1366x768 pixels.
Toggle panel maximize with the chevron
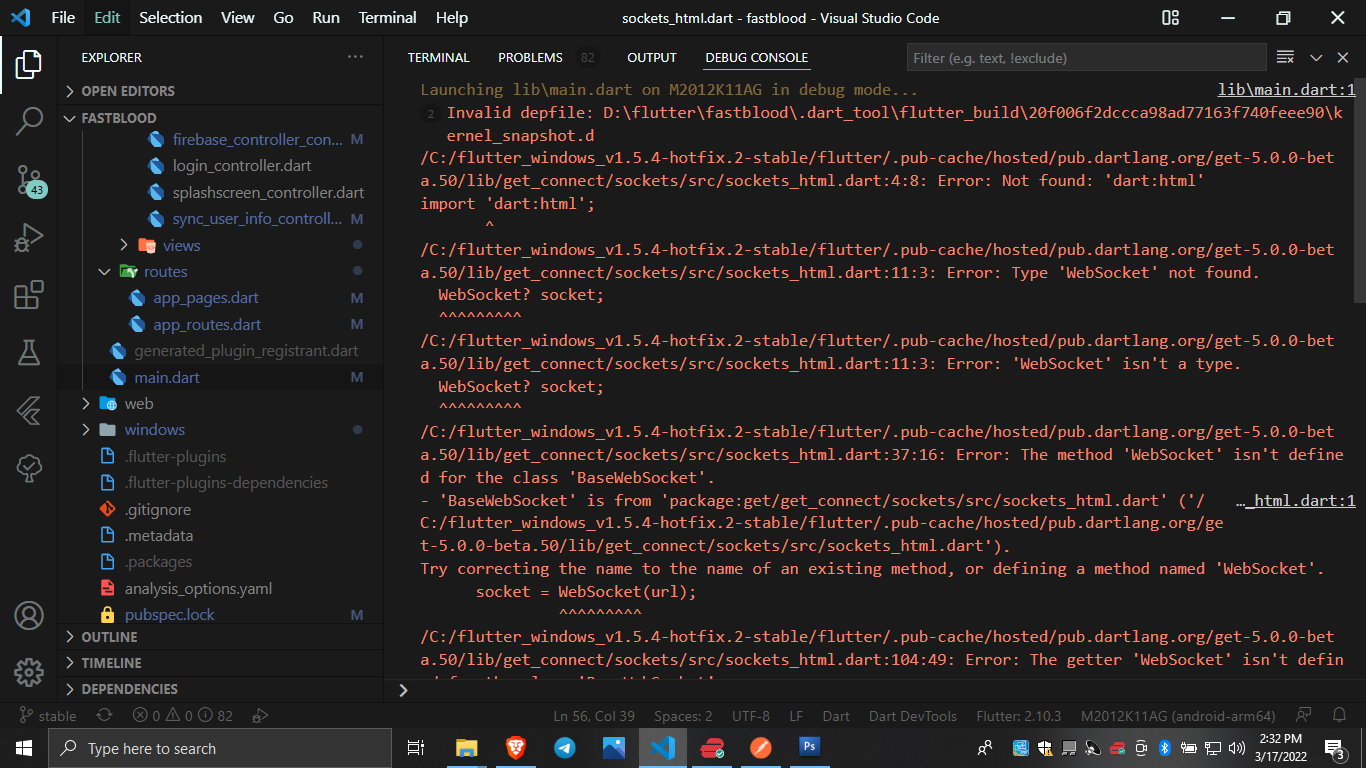click(x=1315, y=57)
